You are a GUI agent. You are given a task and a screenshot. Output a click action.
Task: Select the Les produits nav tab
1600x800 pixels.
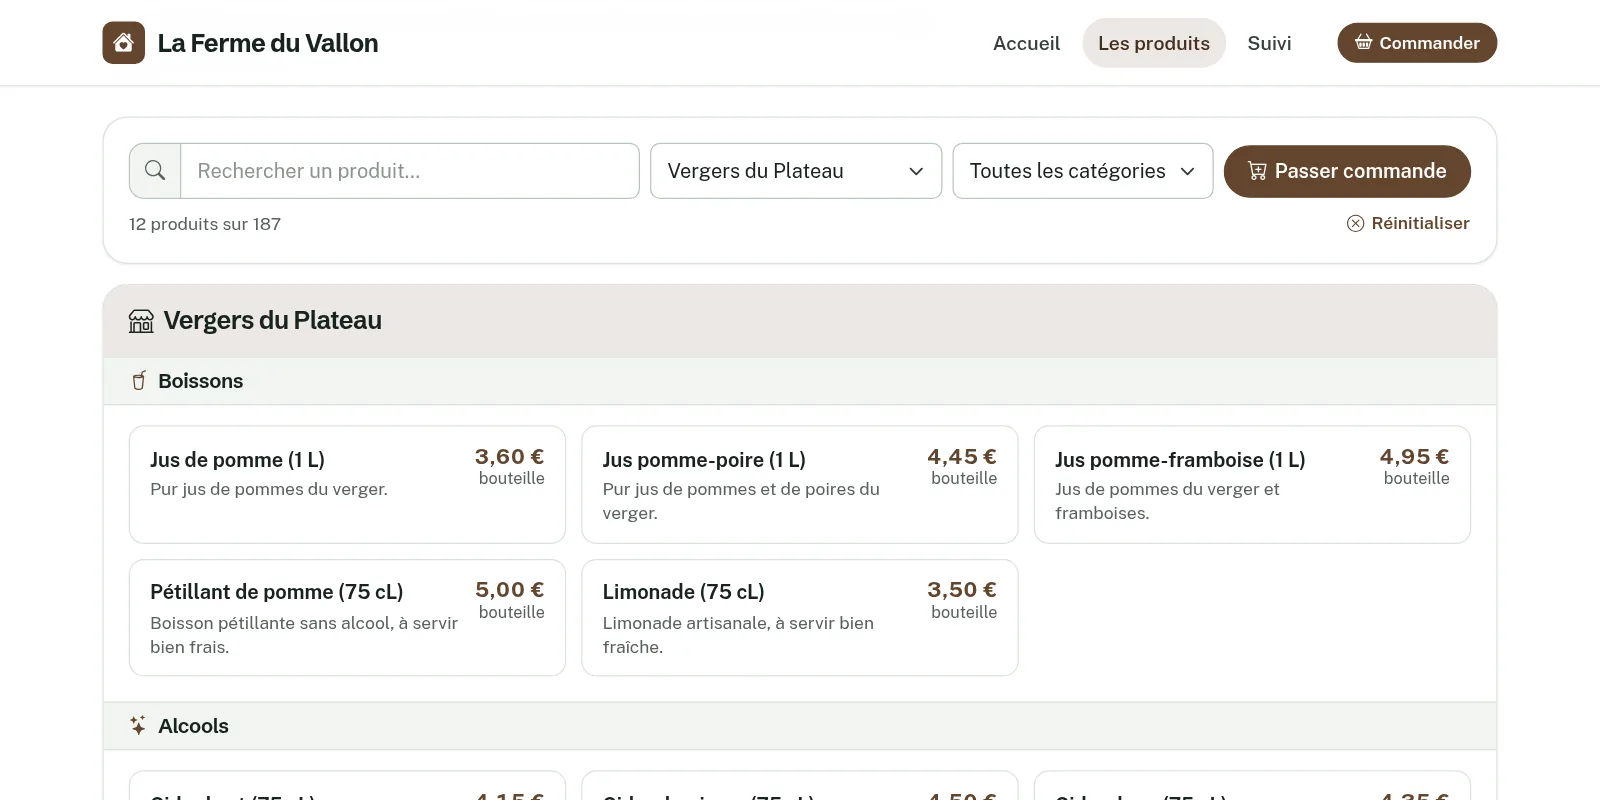point(1154,43)
